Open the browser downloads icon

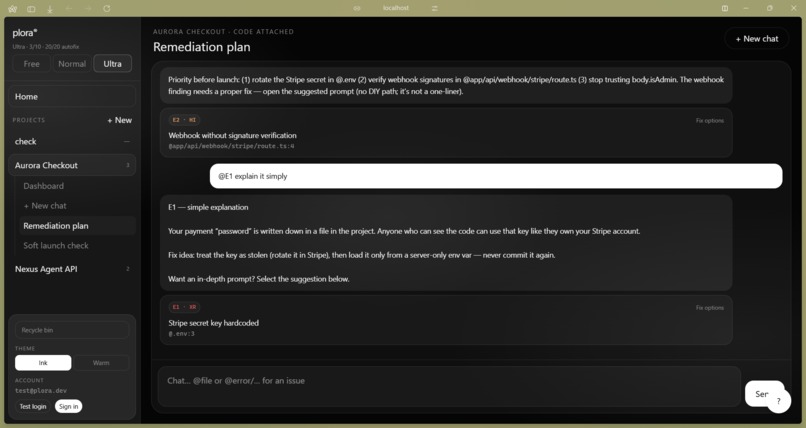click(50, 9)
